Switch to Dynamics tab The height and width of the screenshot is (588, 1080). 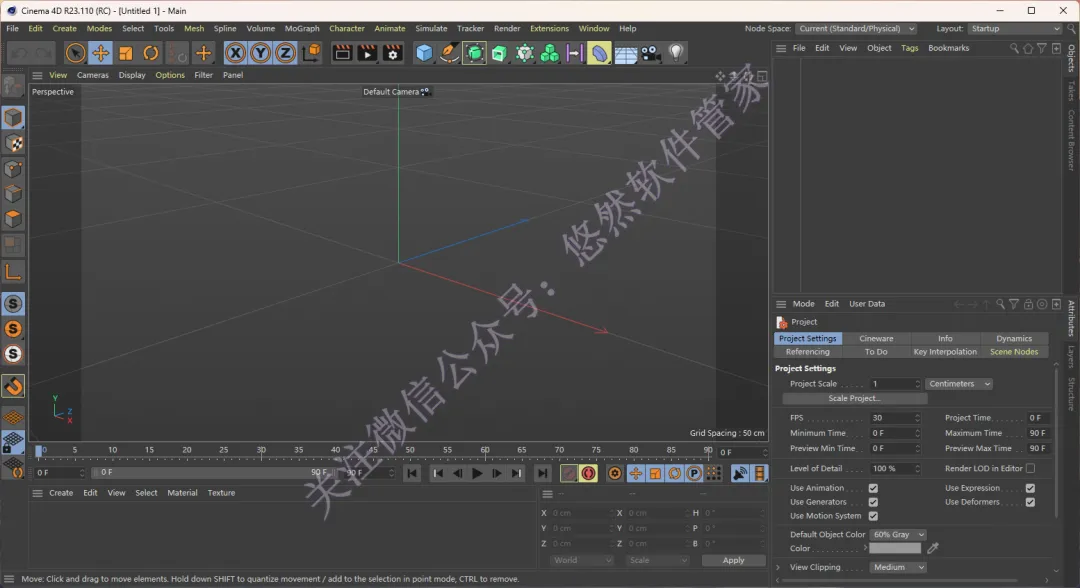tap(1014, 339)
